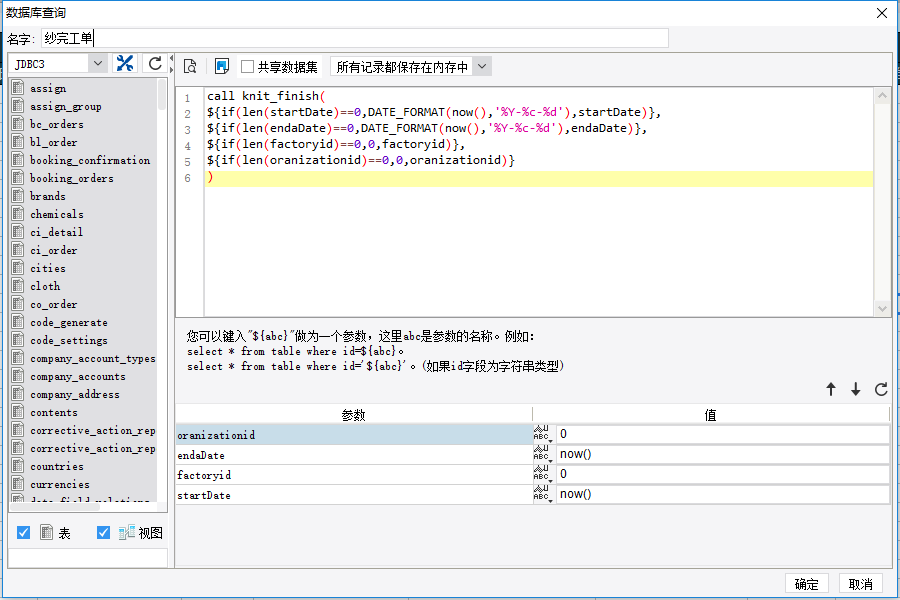Move the selected parameter up
Viewport: 900px width, 600px height.
(831, 390)
